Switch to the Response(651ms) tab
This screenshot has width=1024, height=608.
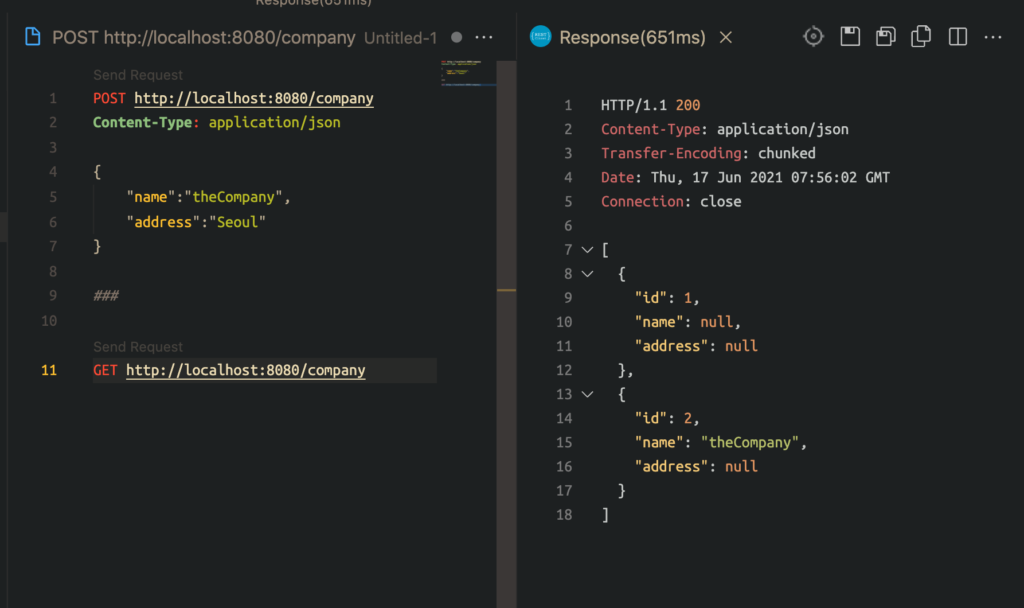(632, 37)
